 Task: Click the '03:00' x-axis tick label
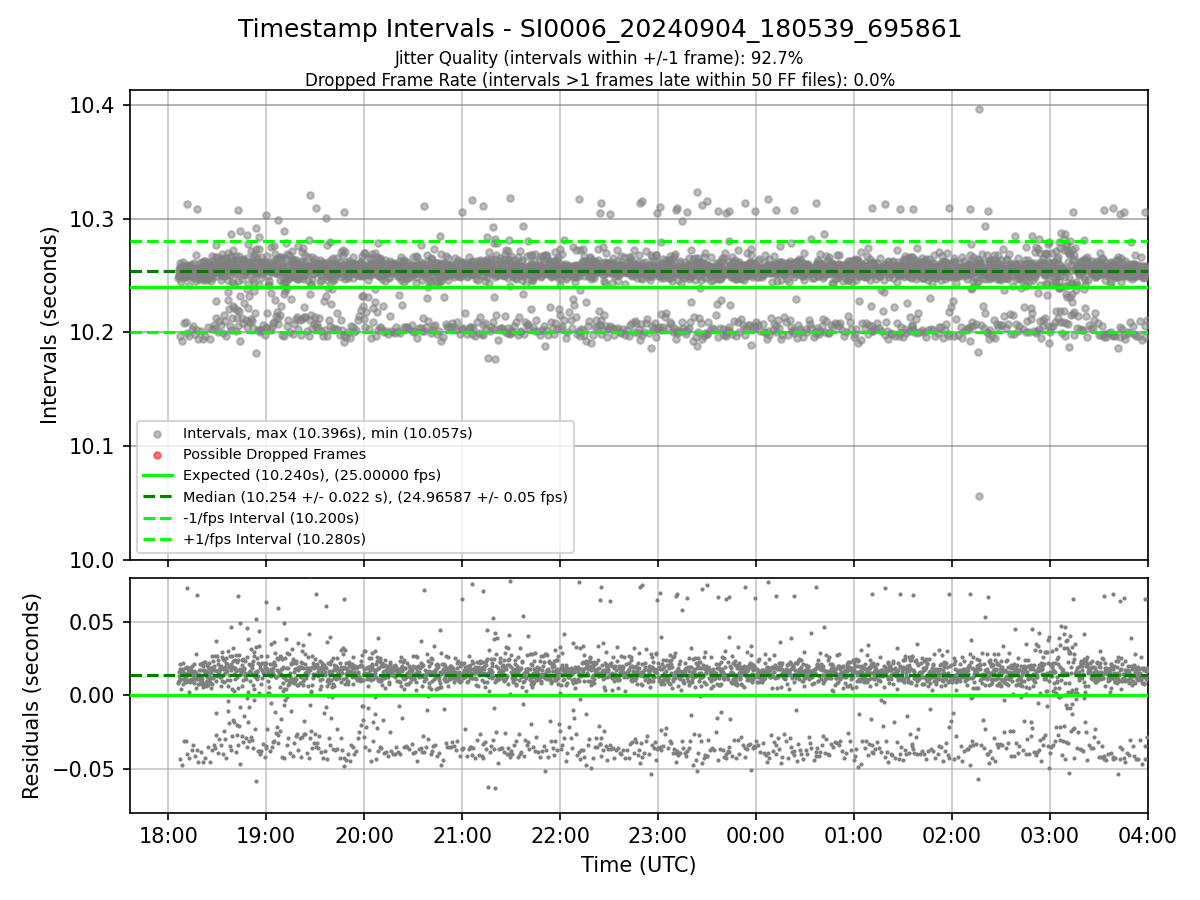(1049, 835)
